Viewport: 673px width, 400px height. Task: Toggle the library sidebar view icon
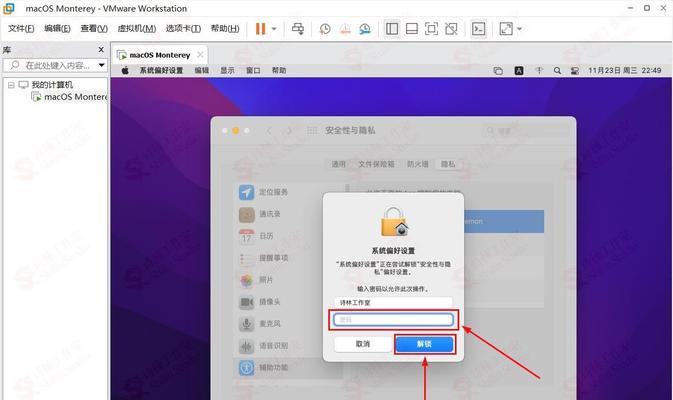(392, 29)
